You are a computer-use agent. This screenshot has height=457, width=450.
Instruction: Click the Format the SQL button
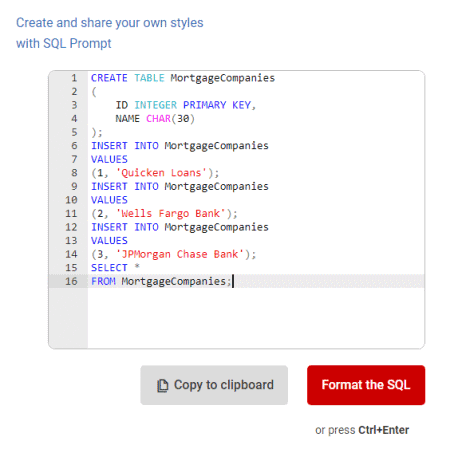pos(366,385)
